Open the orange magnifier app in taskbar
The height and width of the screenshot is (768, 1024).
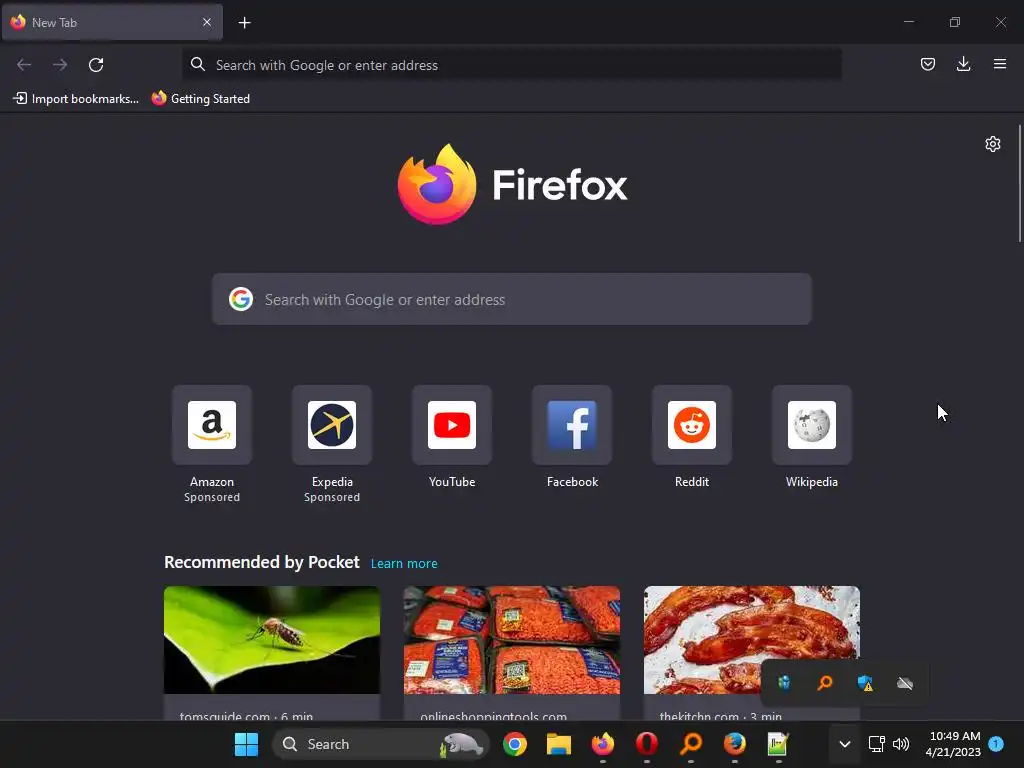point(691,744)
